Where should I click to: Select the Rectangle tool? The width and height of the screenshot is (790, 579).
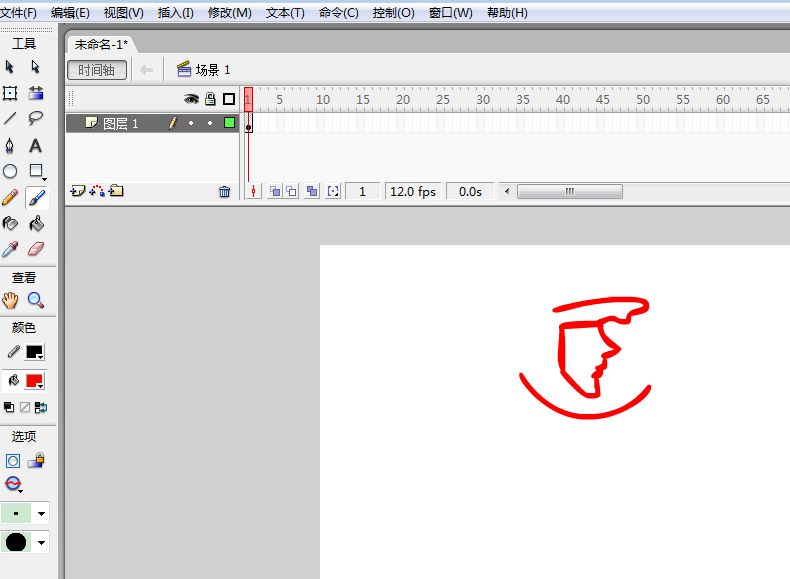(x=36, y=171)
